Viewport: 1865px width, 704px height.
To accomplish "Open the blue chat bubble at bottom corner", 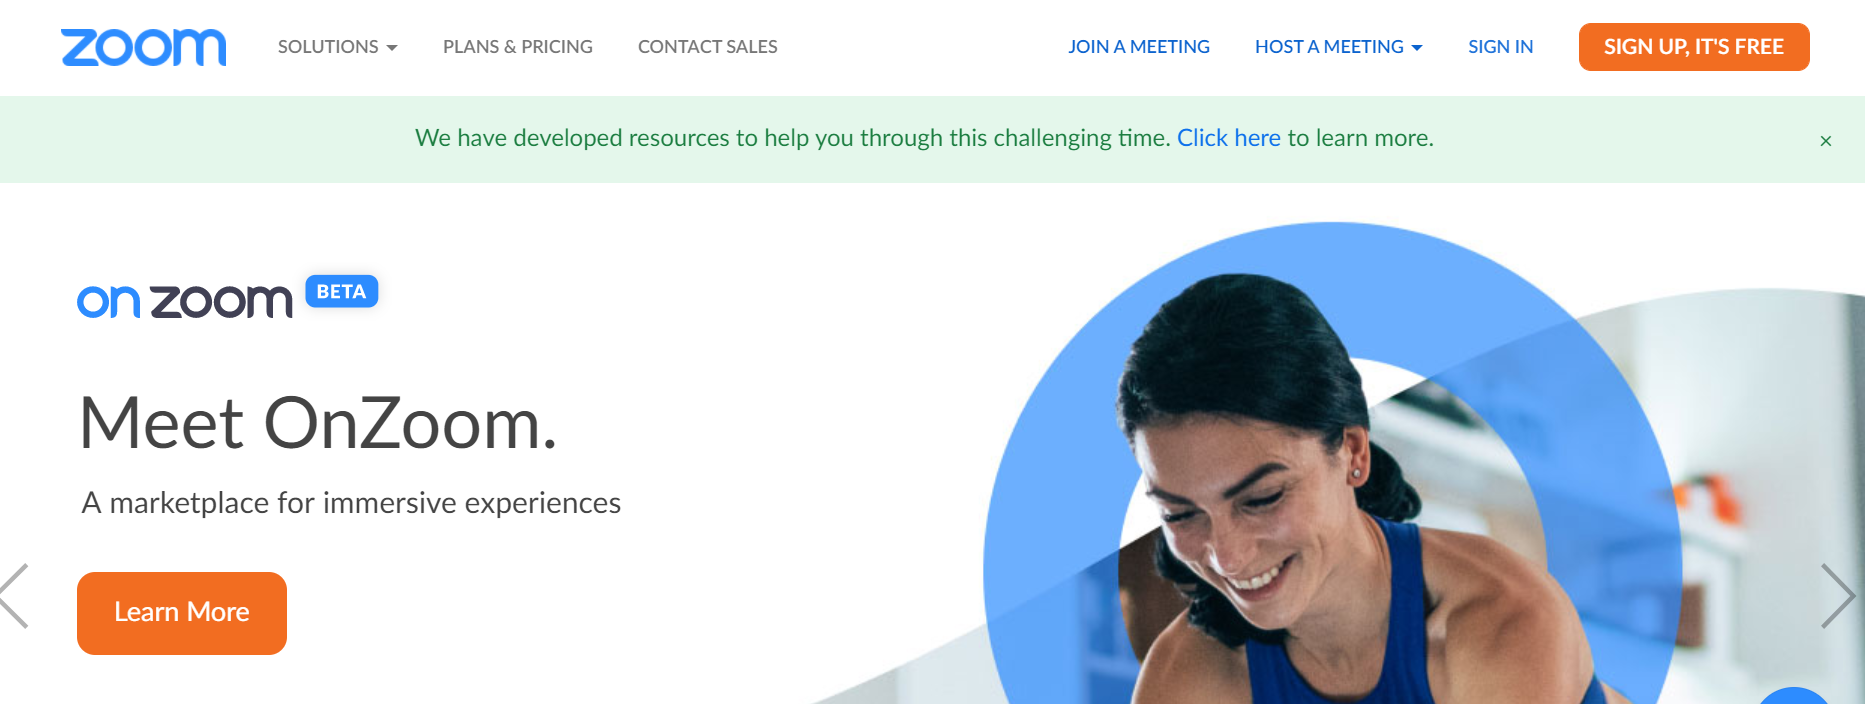I will [x=1794, y=696].
